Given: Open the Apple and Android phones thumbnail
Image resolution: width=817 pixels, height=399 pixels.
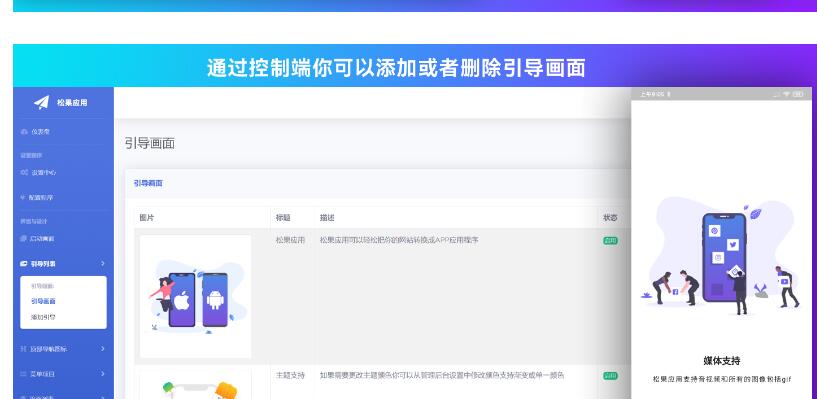Looking at the screenshot, I should [195, 296].
